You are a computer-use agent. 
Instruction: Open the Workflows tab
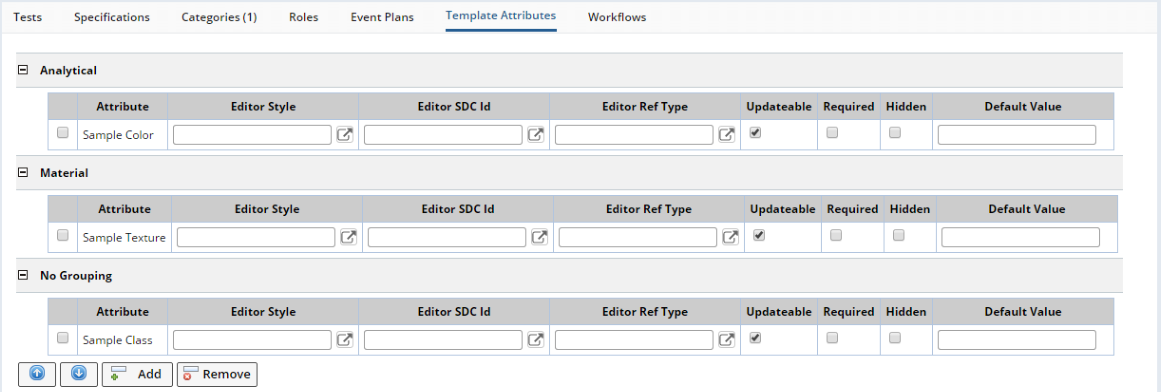tap(617, 17)
